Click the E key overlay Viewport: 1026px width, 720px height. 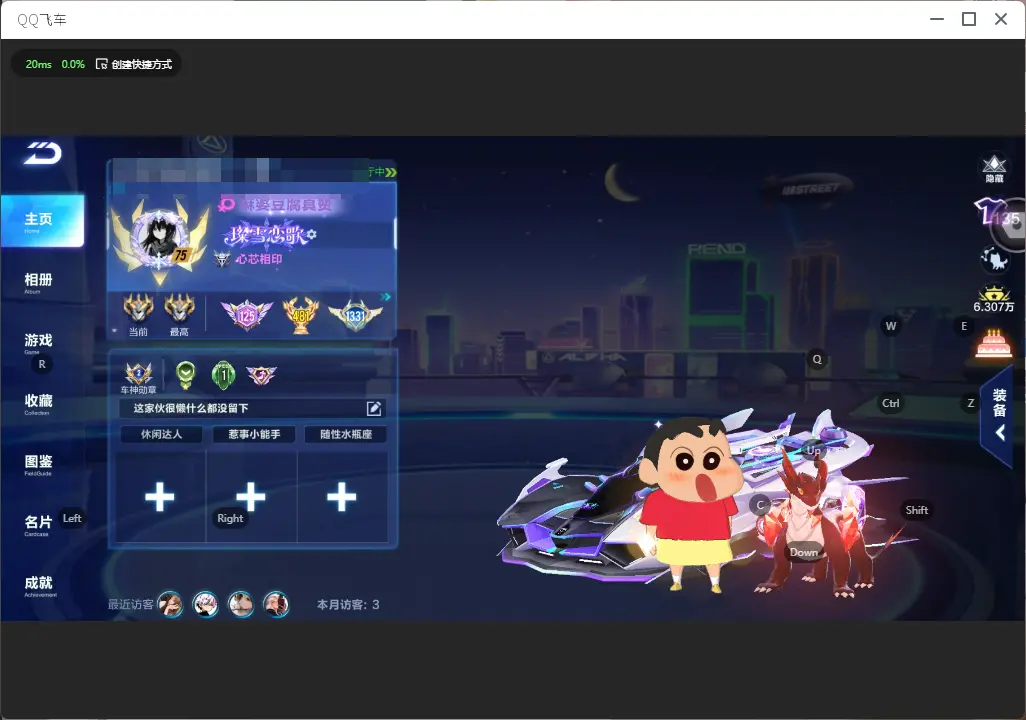click(x=964, y=326)
